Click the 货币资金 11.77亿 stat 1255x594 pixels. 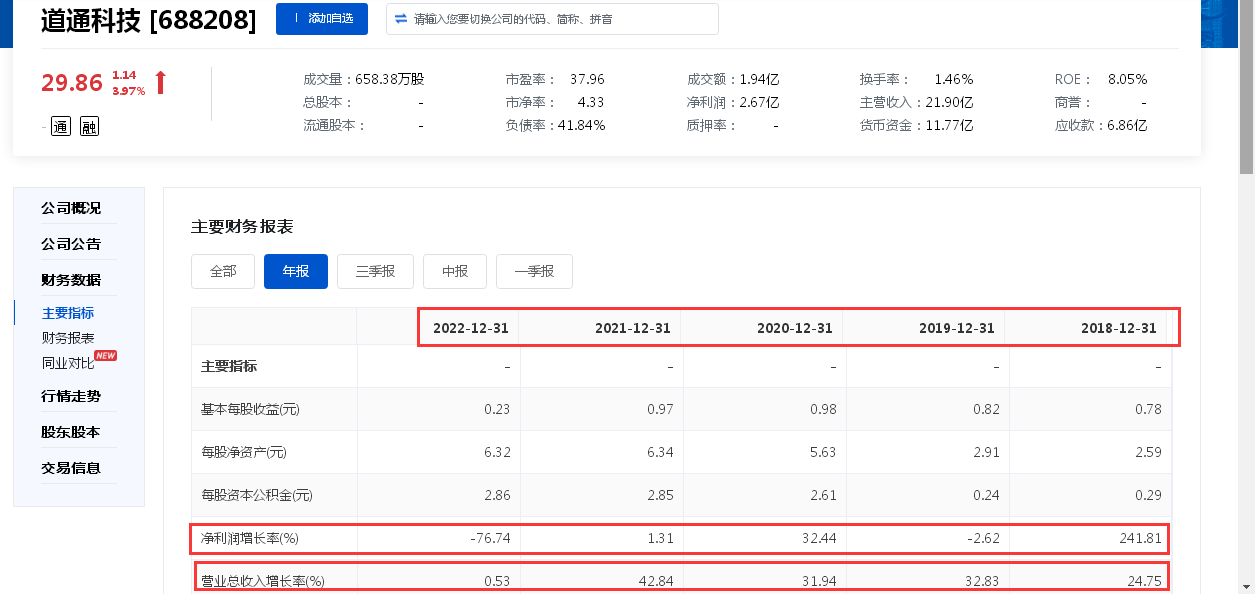click(916, 125)
